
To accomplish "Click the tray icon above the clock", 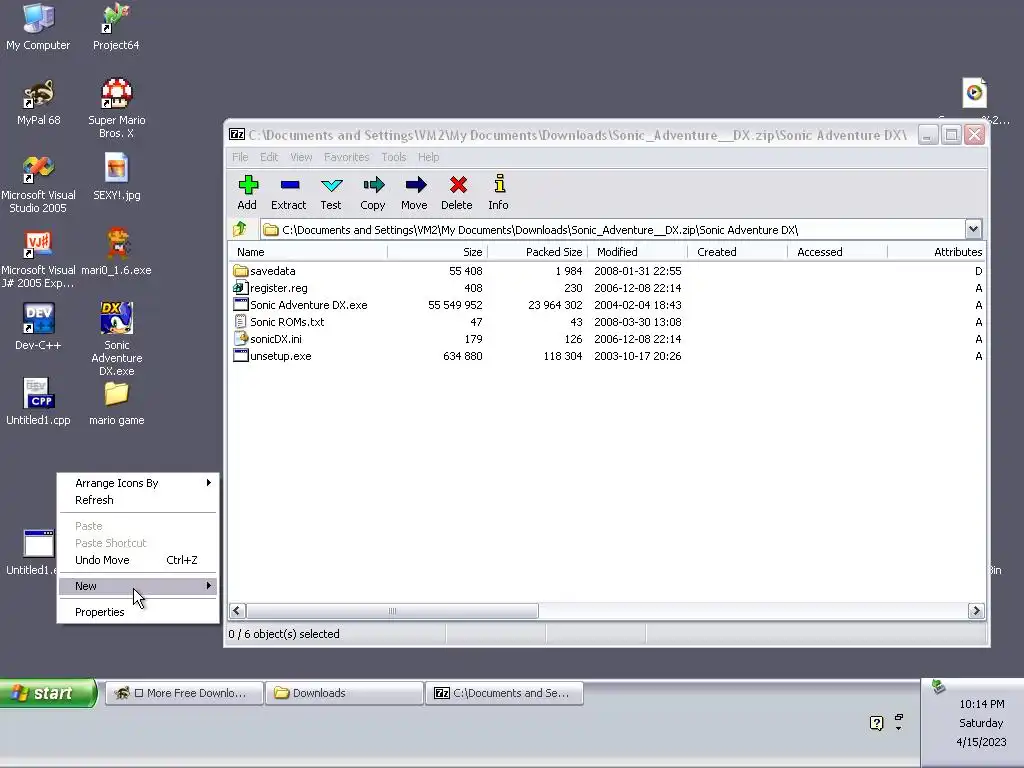I will click(x=938, y=686).
